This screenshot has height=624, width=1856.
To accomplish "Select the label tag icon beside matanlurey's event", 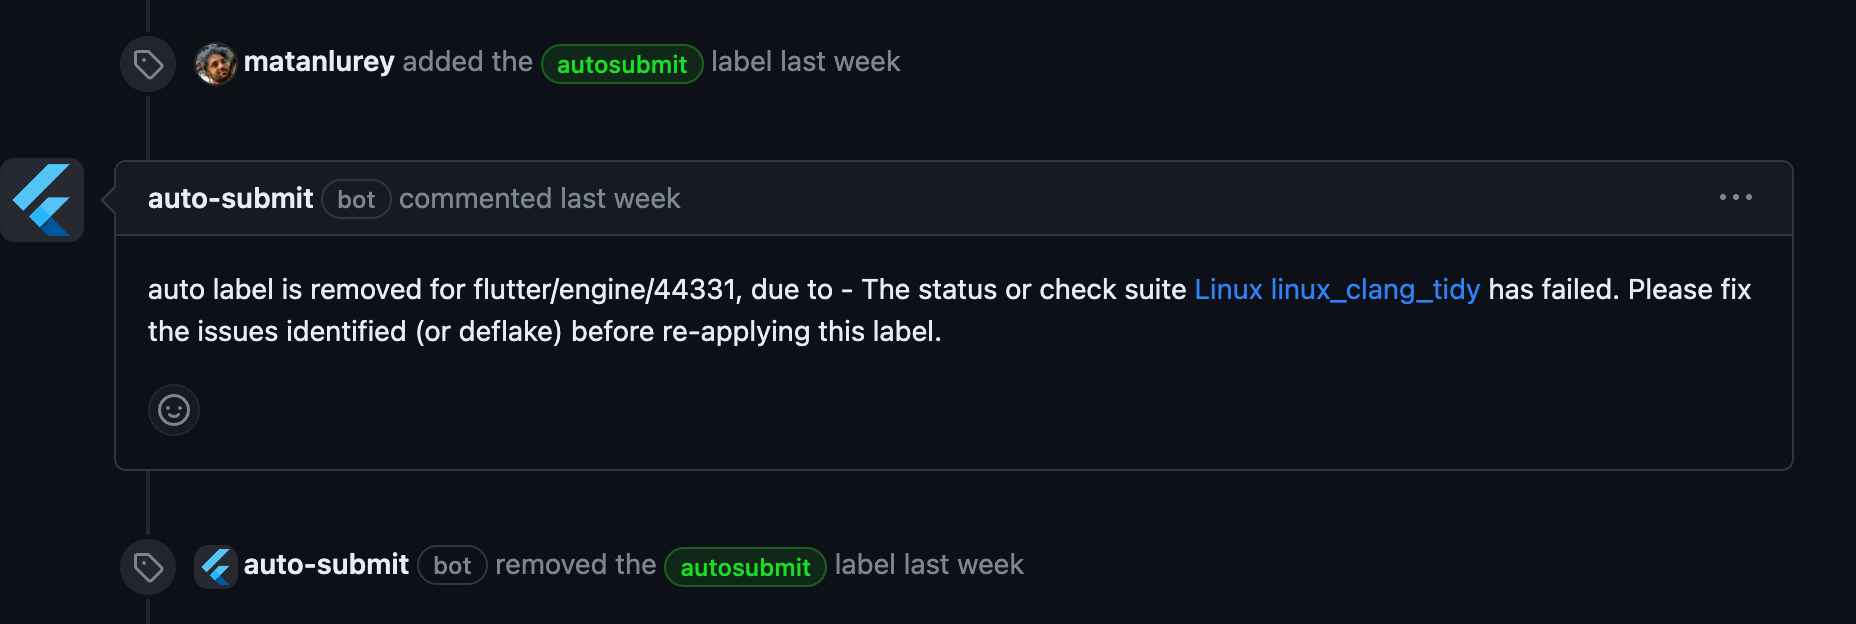I will [x=148, y=63].
